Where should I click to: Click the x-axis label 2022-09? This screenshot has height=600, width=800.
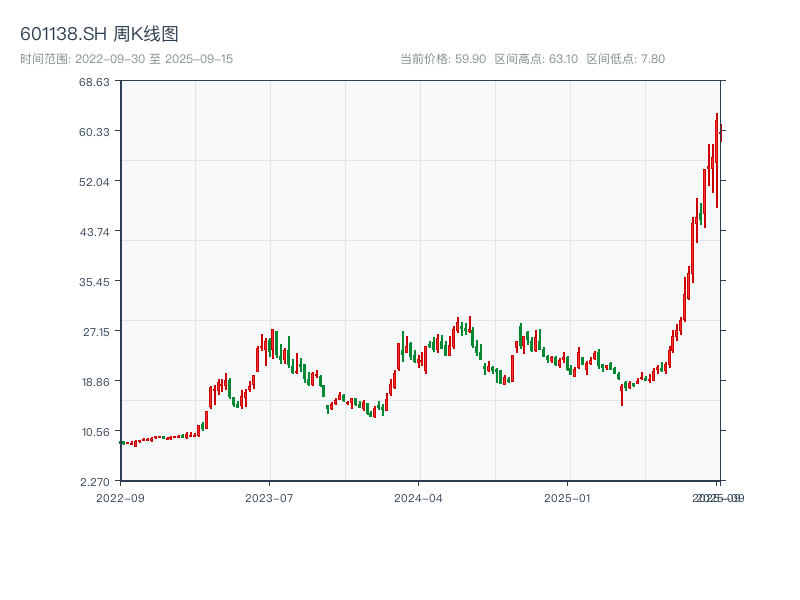pos(120,498)
